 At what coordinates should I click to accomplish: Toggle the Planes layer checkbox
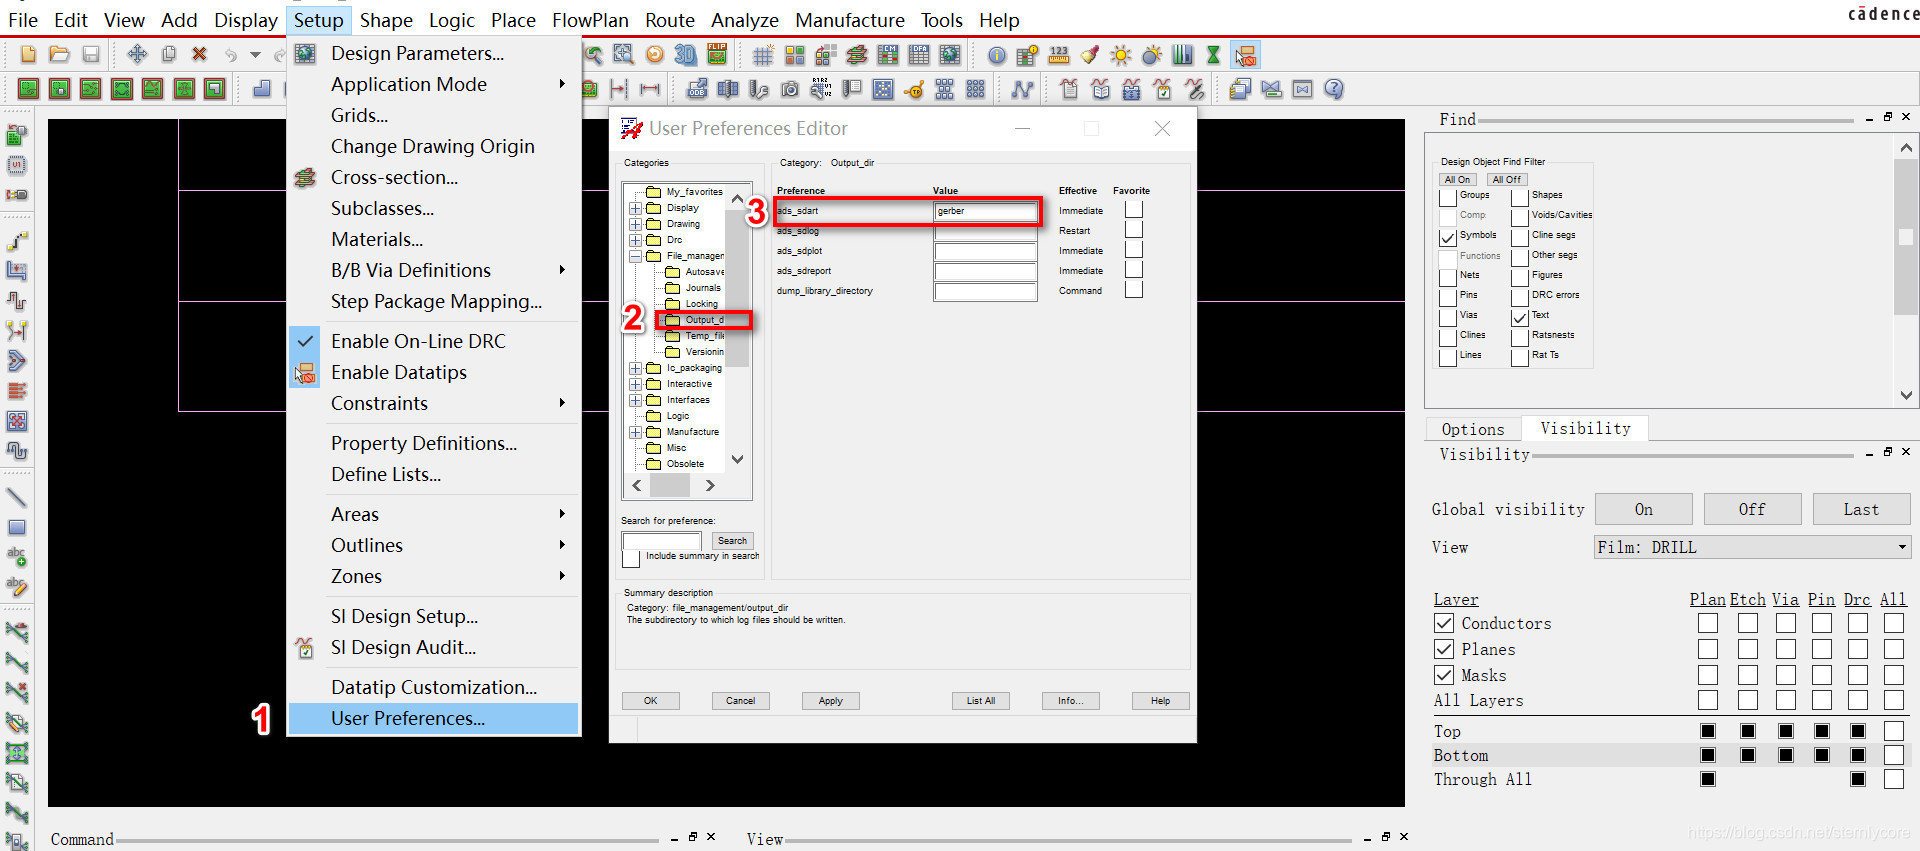pos(1444,649)
